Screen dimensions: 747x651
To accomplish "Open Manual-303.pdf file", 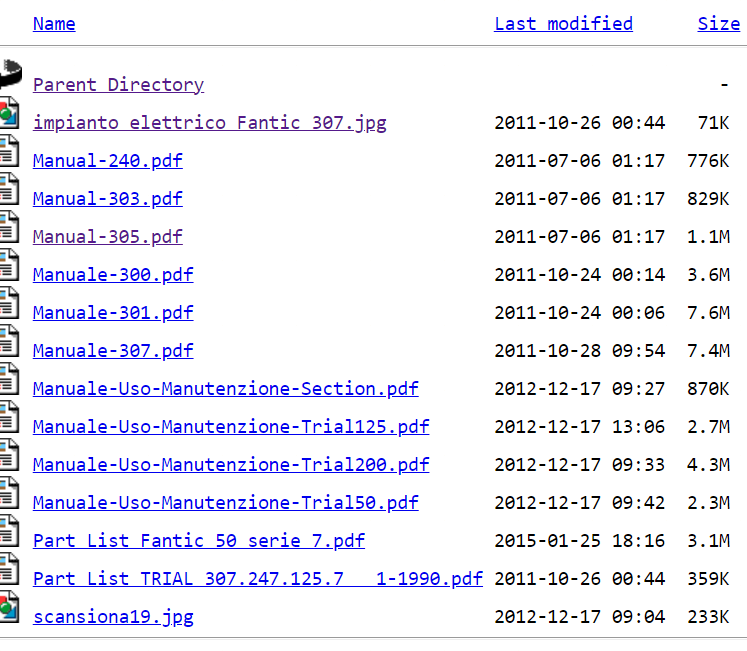I will point(107,199).
